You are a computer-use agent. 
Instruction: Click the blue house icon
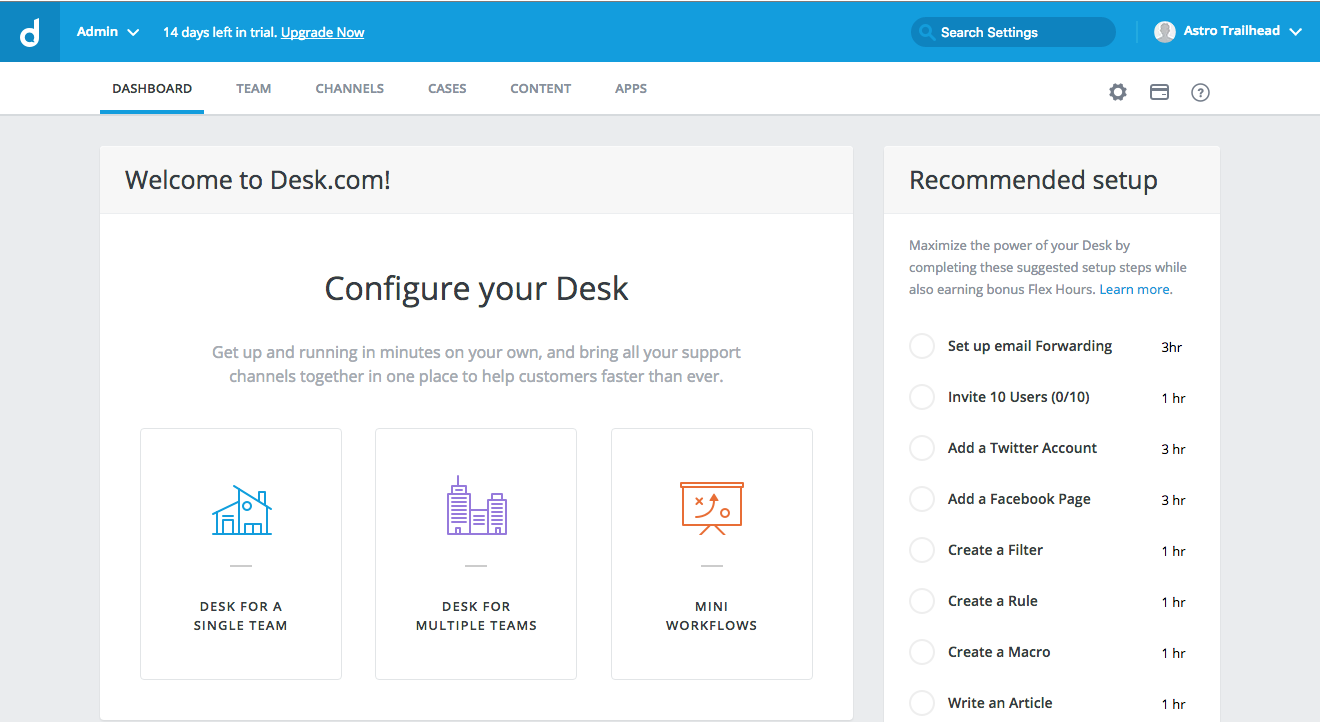click(x=241, y=510)
